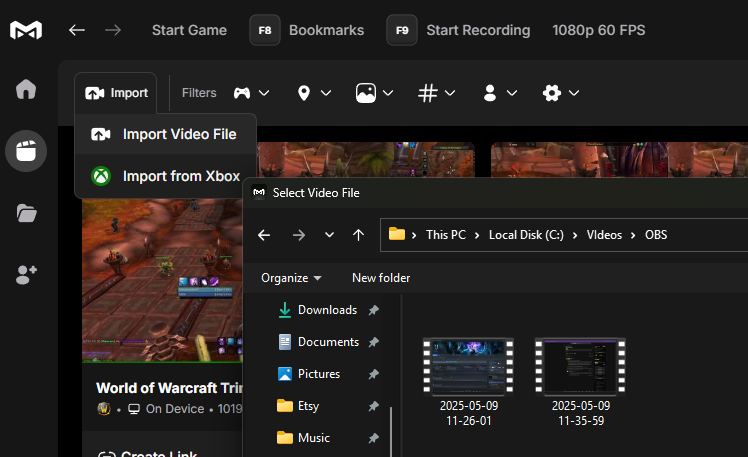Image resolution: width=748 pixels, height=457 pixels.
Task: Open the recent locations chevron in the dialog
Action: 329,235
